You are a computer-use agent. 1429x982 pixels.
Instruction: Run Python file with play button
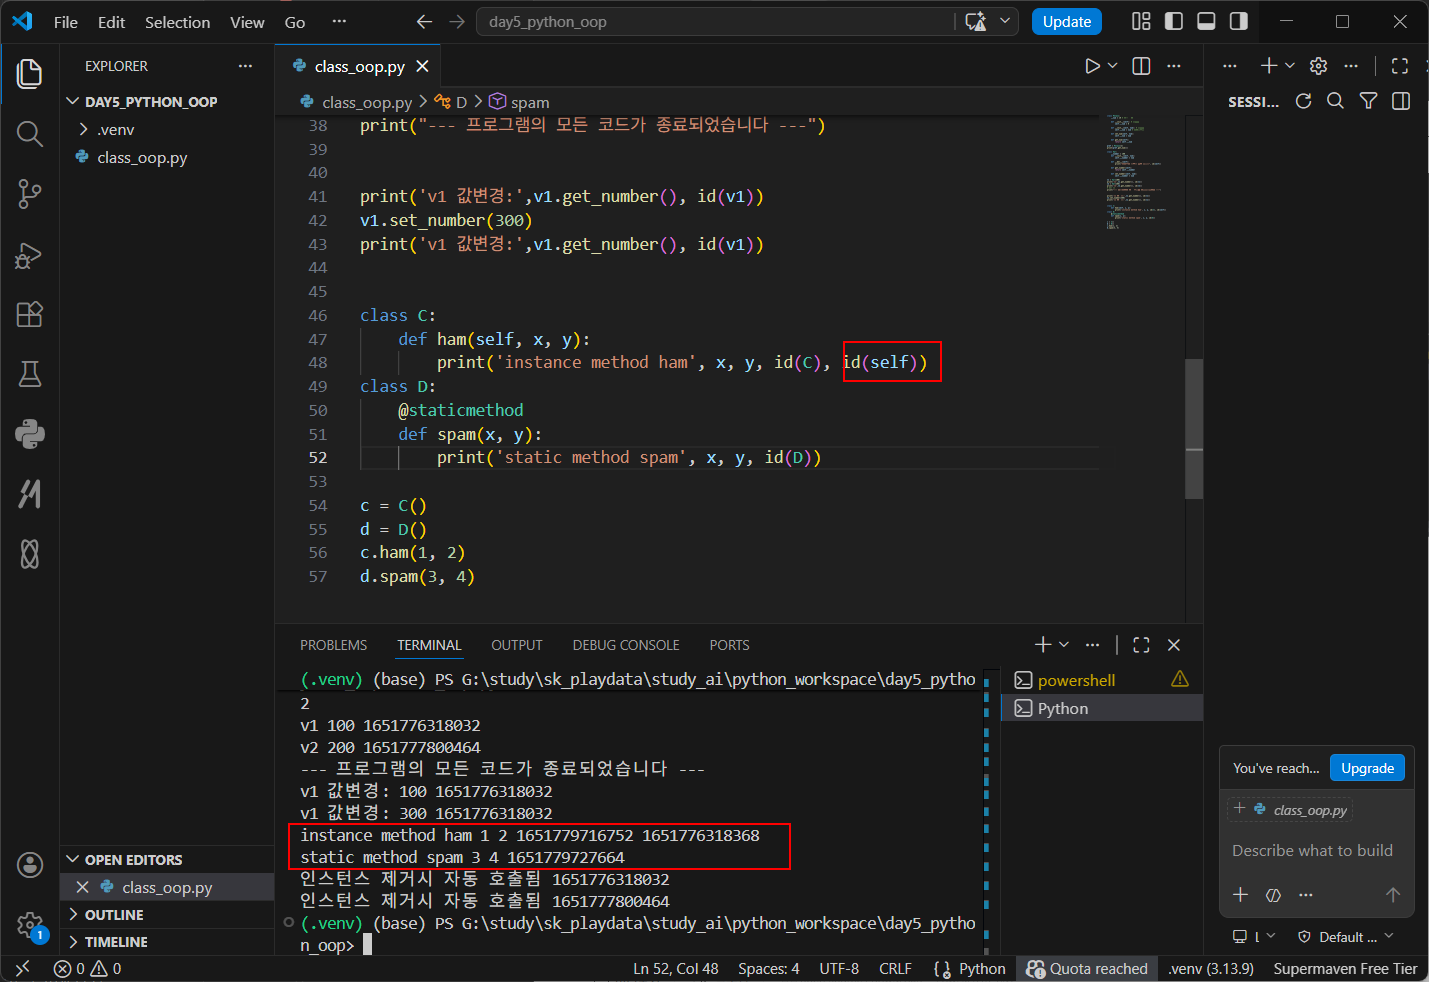[x=1092, y=66]
